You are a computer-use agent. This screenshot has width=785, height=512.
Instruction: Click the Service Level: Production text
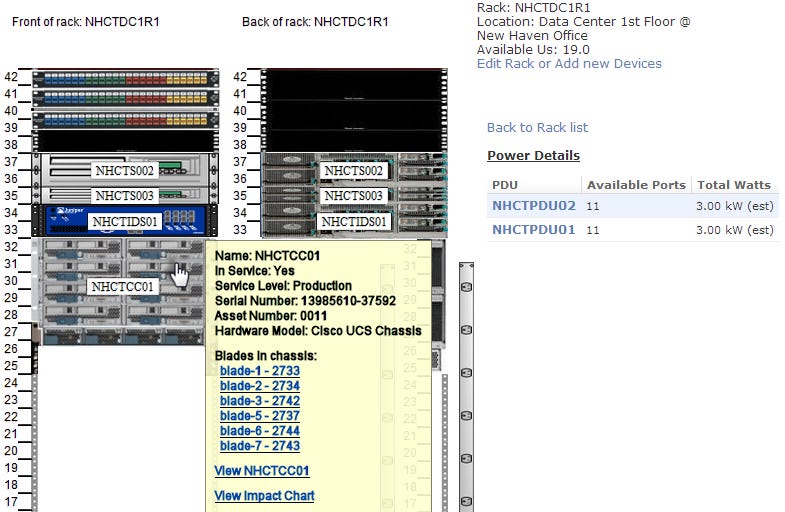[283, 286]
